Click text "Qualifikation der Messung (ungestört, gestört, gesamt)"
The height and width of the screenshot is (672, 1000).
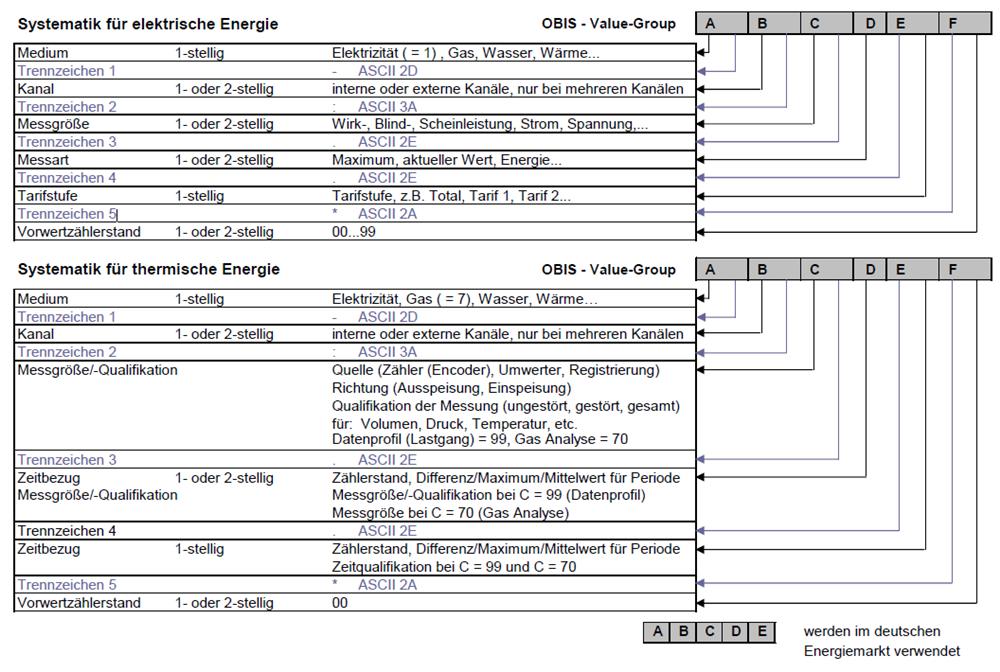pos(506,405)
